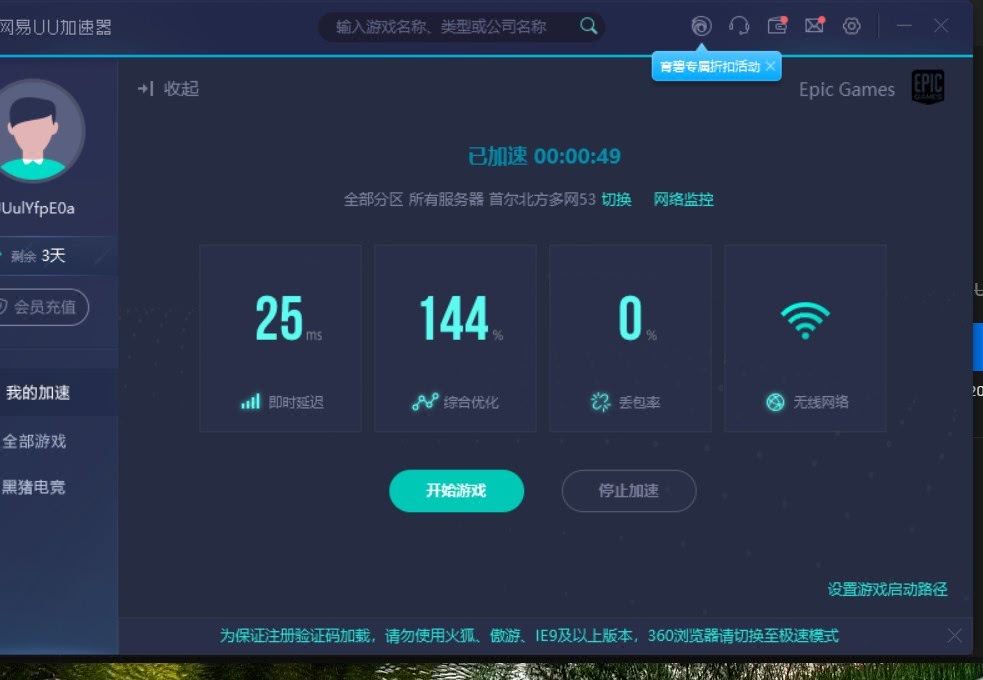Image resolution: width=983 pixels, height=680 pixels.
Task: Click the 开始游戏 button
Action: click(456, 491)
